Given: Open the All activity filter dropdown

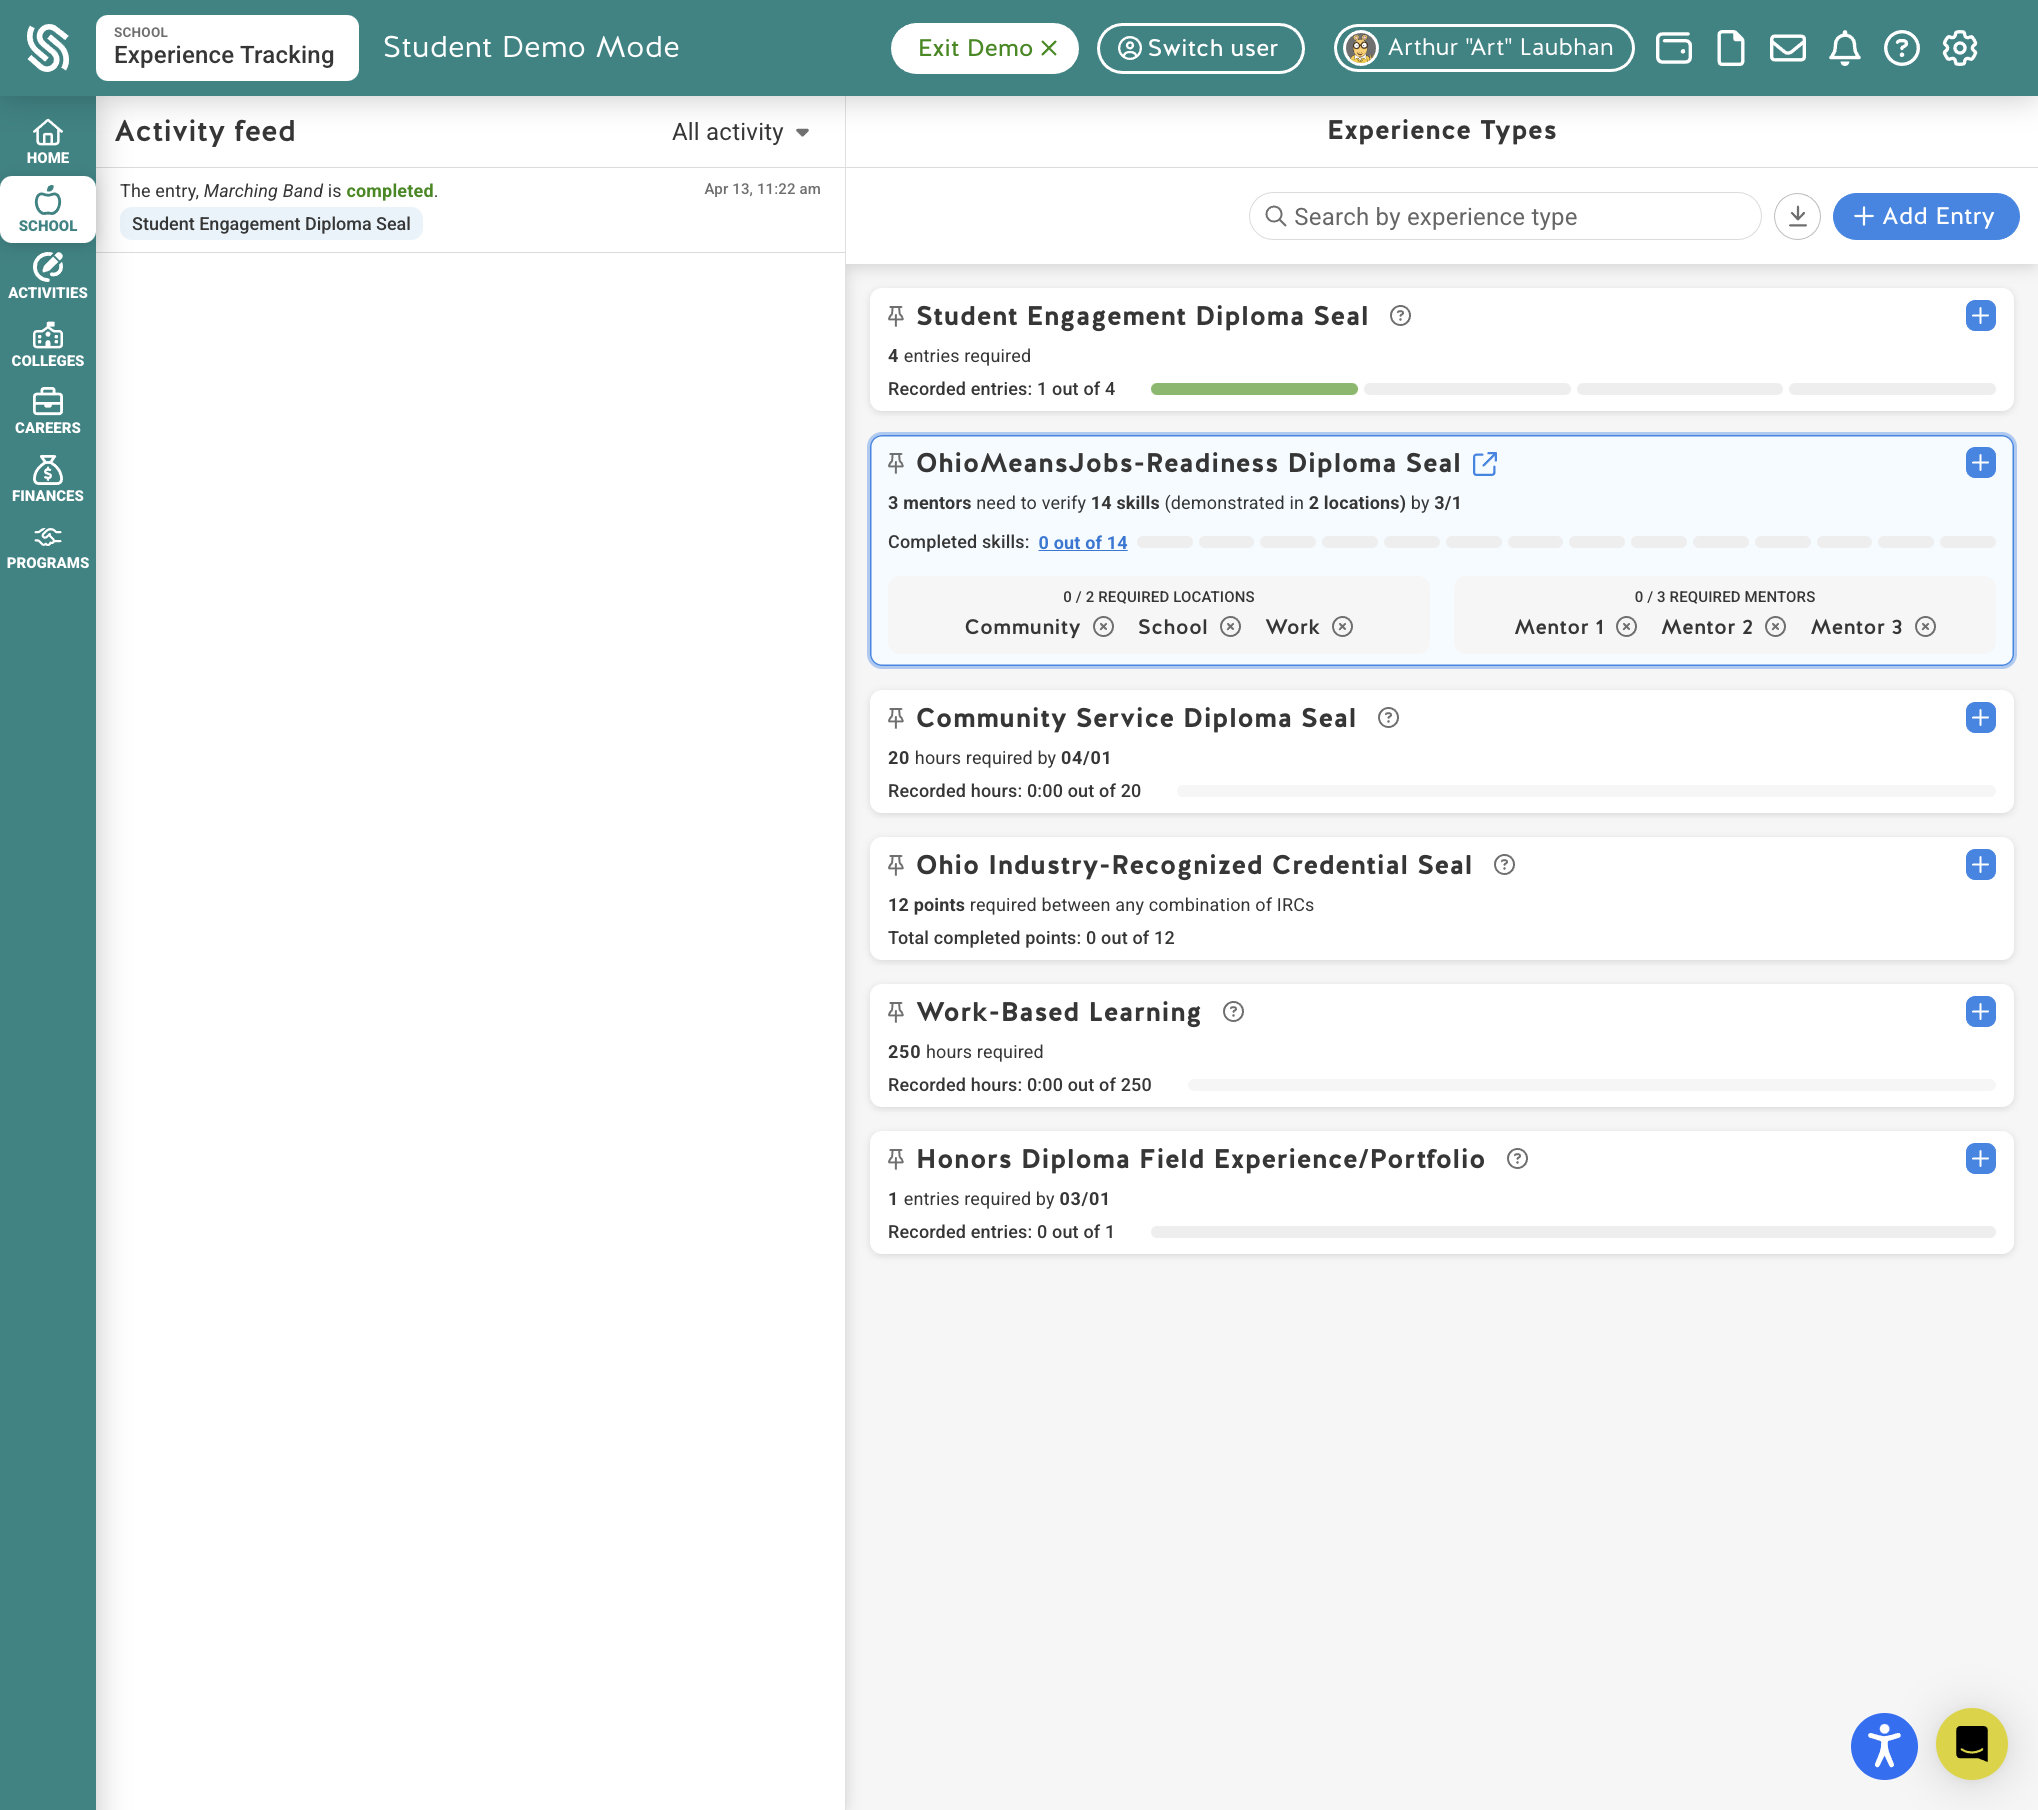Looking at the screenshot, I should click(741, 132).
